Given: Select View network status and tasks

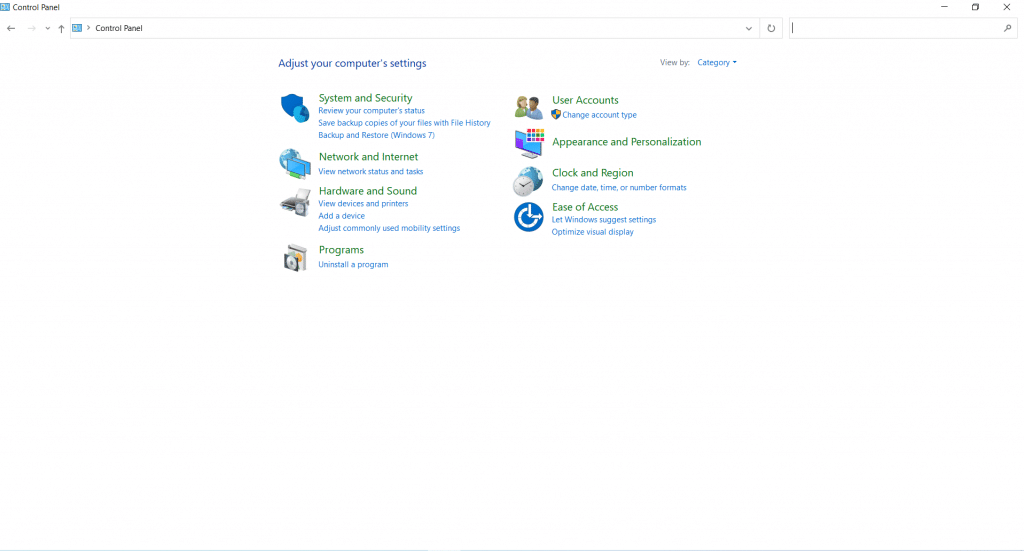Looking at the screenshot, I should pyautogui.click(x=371, y=172).
